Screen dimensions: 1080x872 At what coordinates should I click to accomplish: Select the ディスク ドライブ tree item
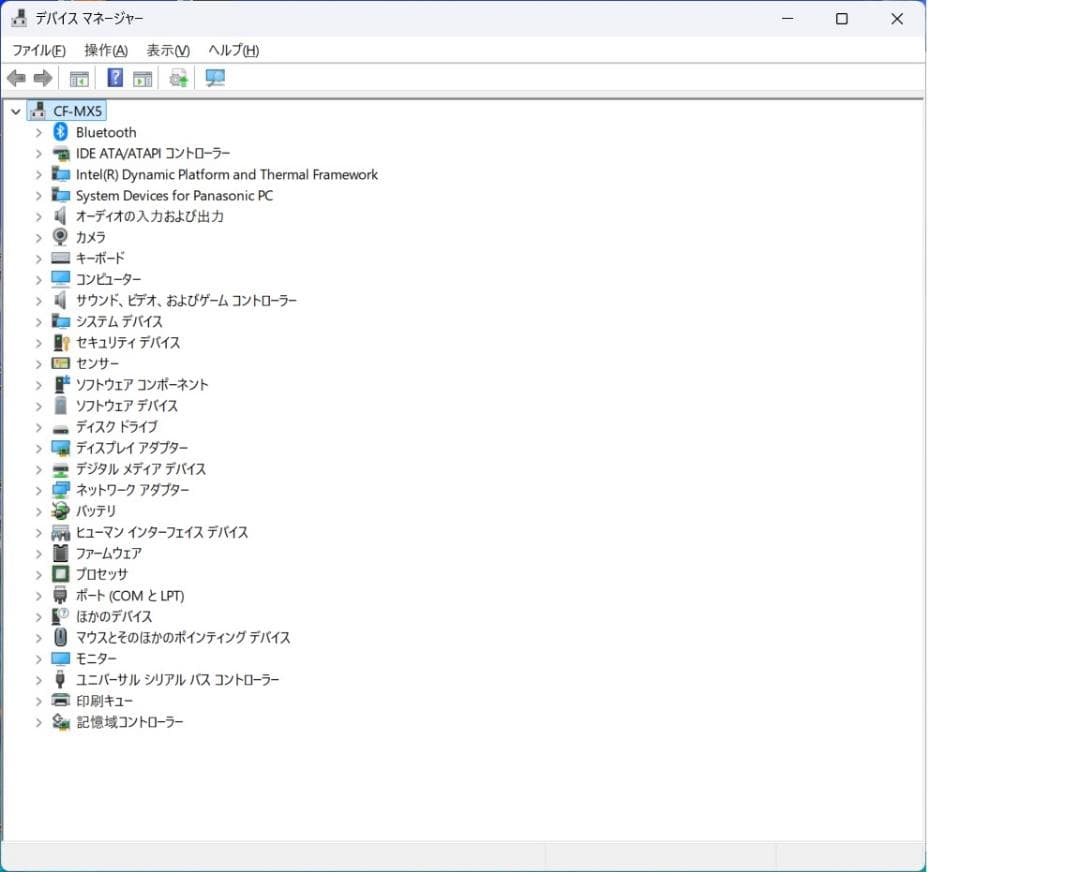tap(114, 426)
